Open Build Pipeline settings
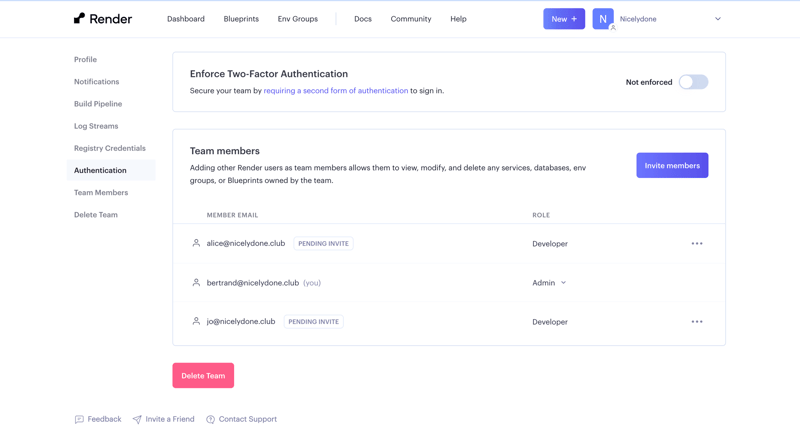Viewport: 800px width, 442px height. coord(98,104)
